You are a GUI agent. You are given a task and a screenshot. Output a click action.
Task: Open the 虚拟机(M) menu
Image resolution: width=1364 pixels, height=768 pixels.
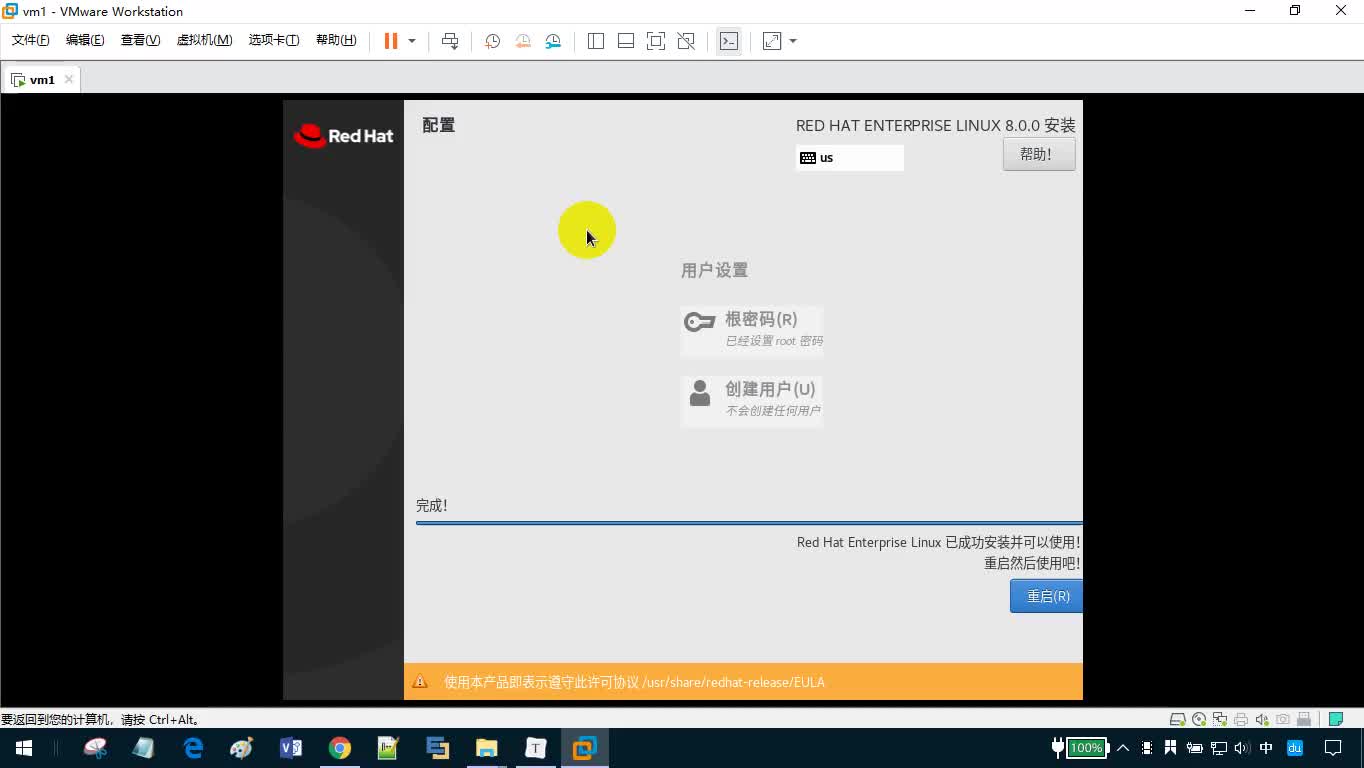click(204, 40)
